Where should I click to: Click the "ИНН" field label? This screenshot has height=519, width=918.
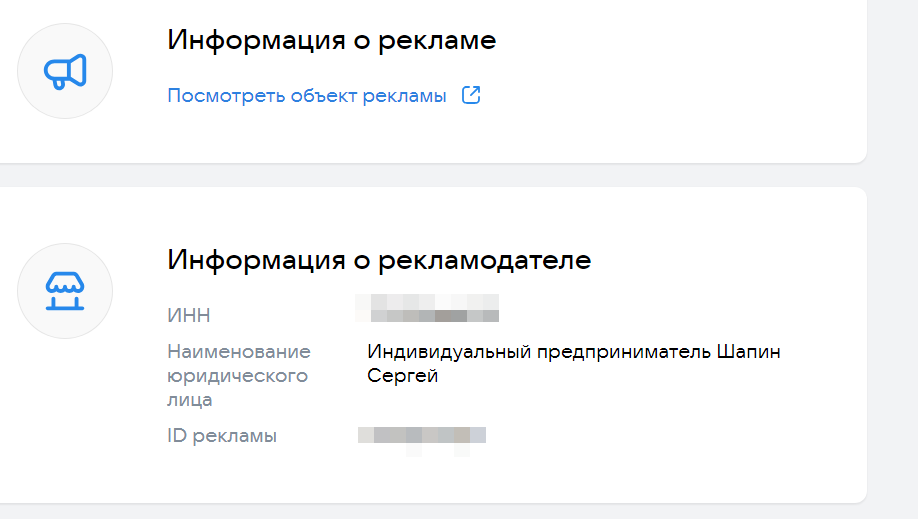[x=189, y=316]
